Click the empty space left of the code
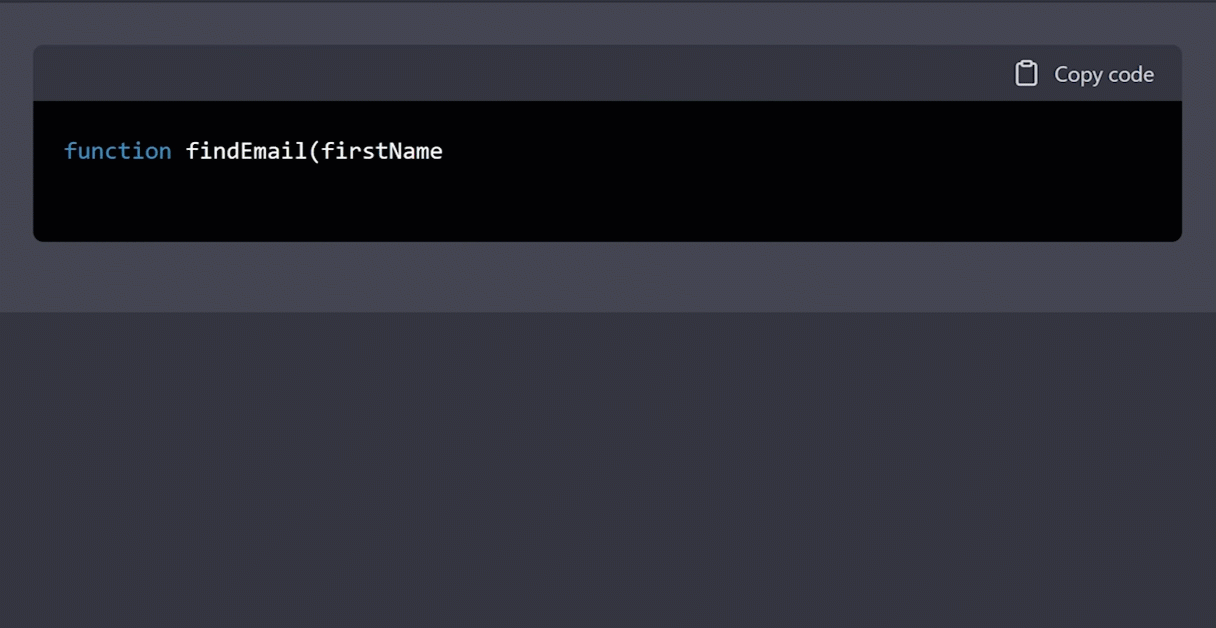 (x=48, y=151)
